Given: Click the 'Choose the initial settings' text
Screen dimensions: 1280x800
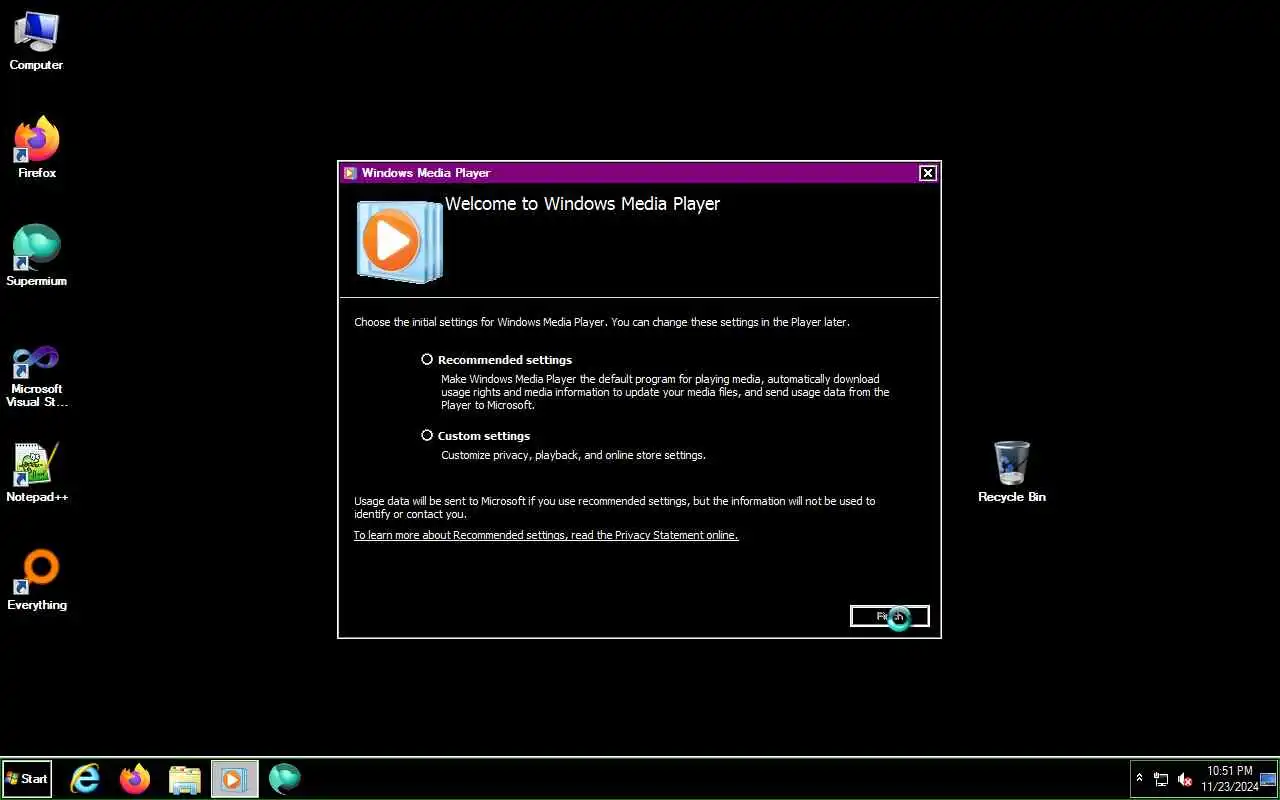Looking at the screenshot, I should (x=602, y=322).
